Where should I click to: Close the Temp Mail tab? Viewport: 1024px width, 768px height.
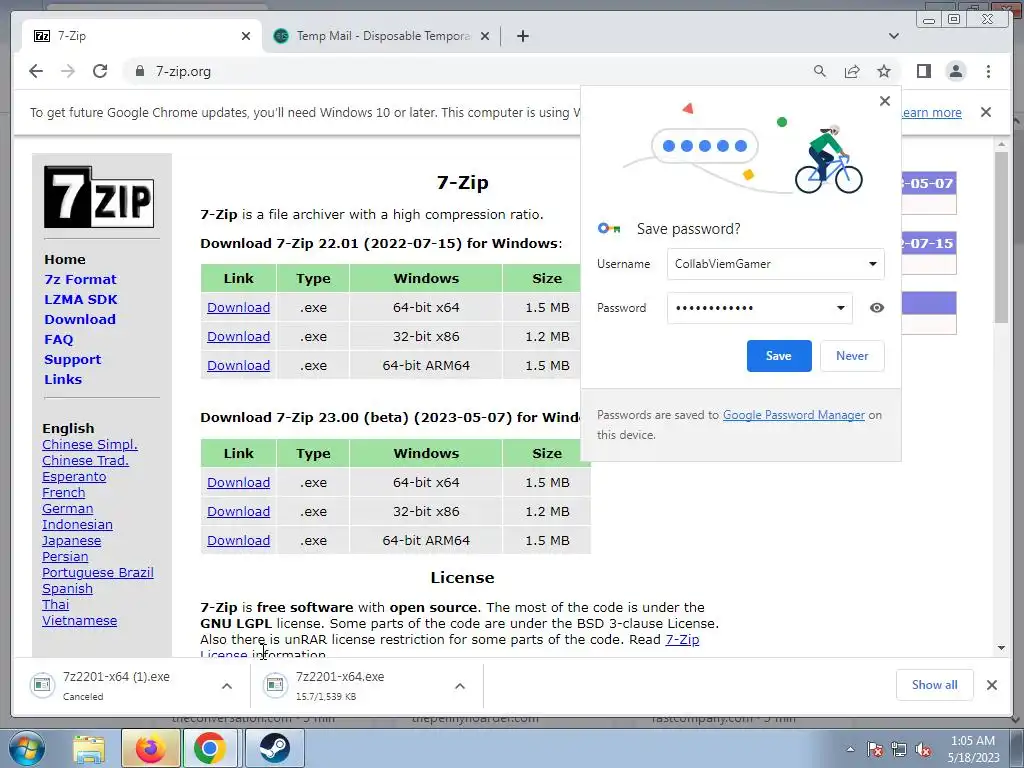pyautogui.click(x=485, y=36)
